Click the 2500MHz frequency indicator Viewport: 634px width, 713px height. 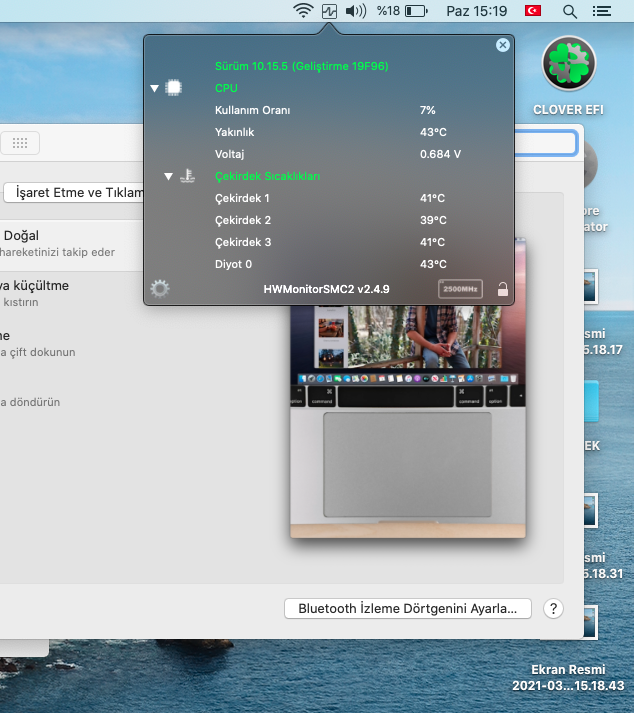pyautogui.click(x=460, y=289)
